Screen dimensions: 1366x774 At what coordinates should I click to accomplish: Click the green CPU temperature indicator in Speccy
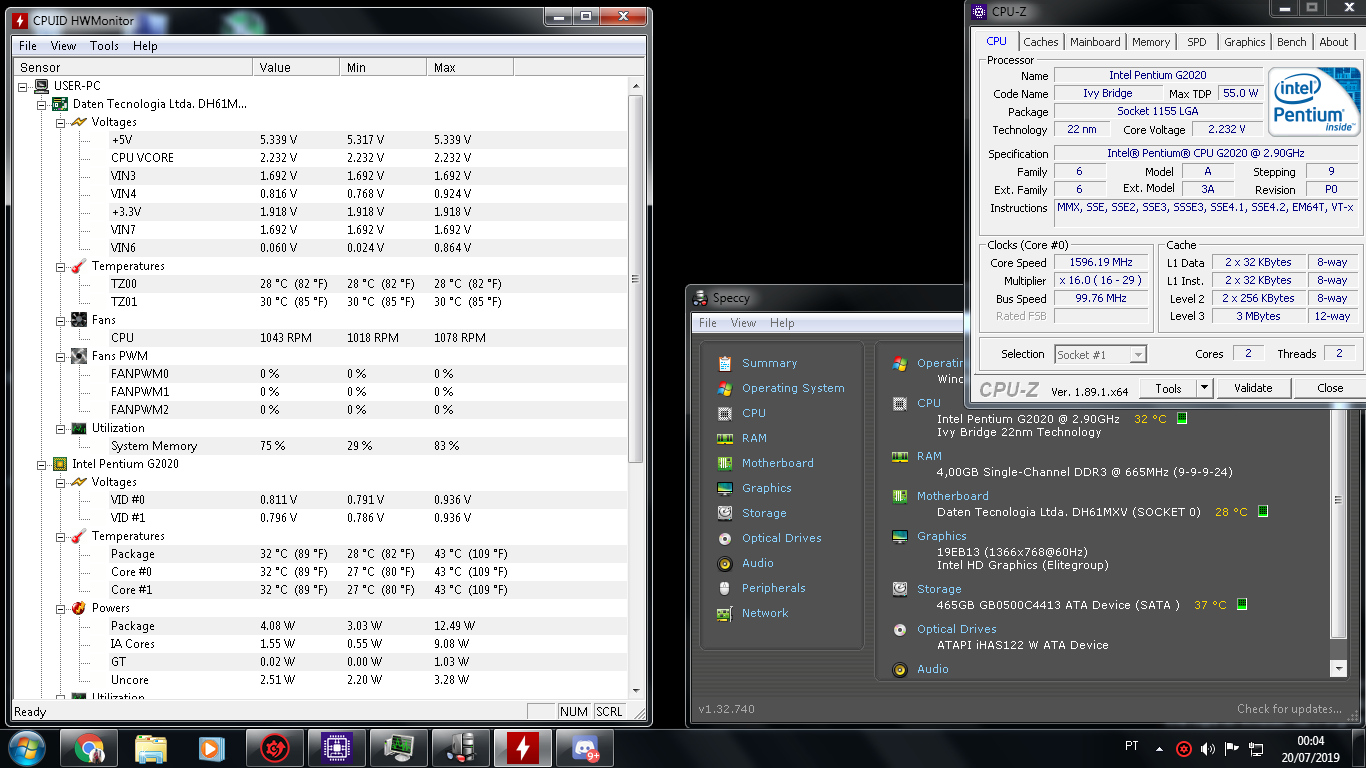1182,418
